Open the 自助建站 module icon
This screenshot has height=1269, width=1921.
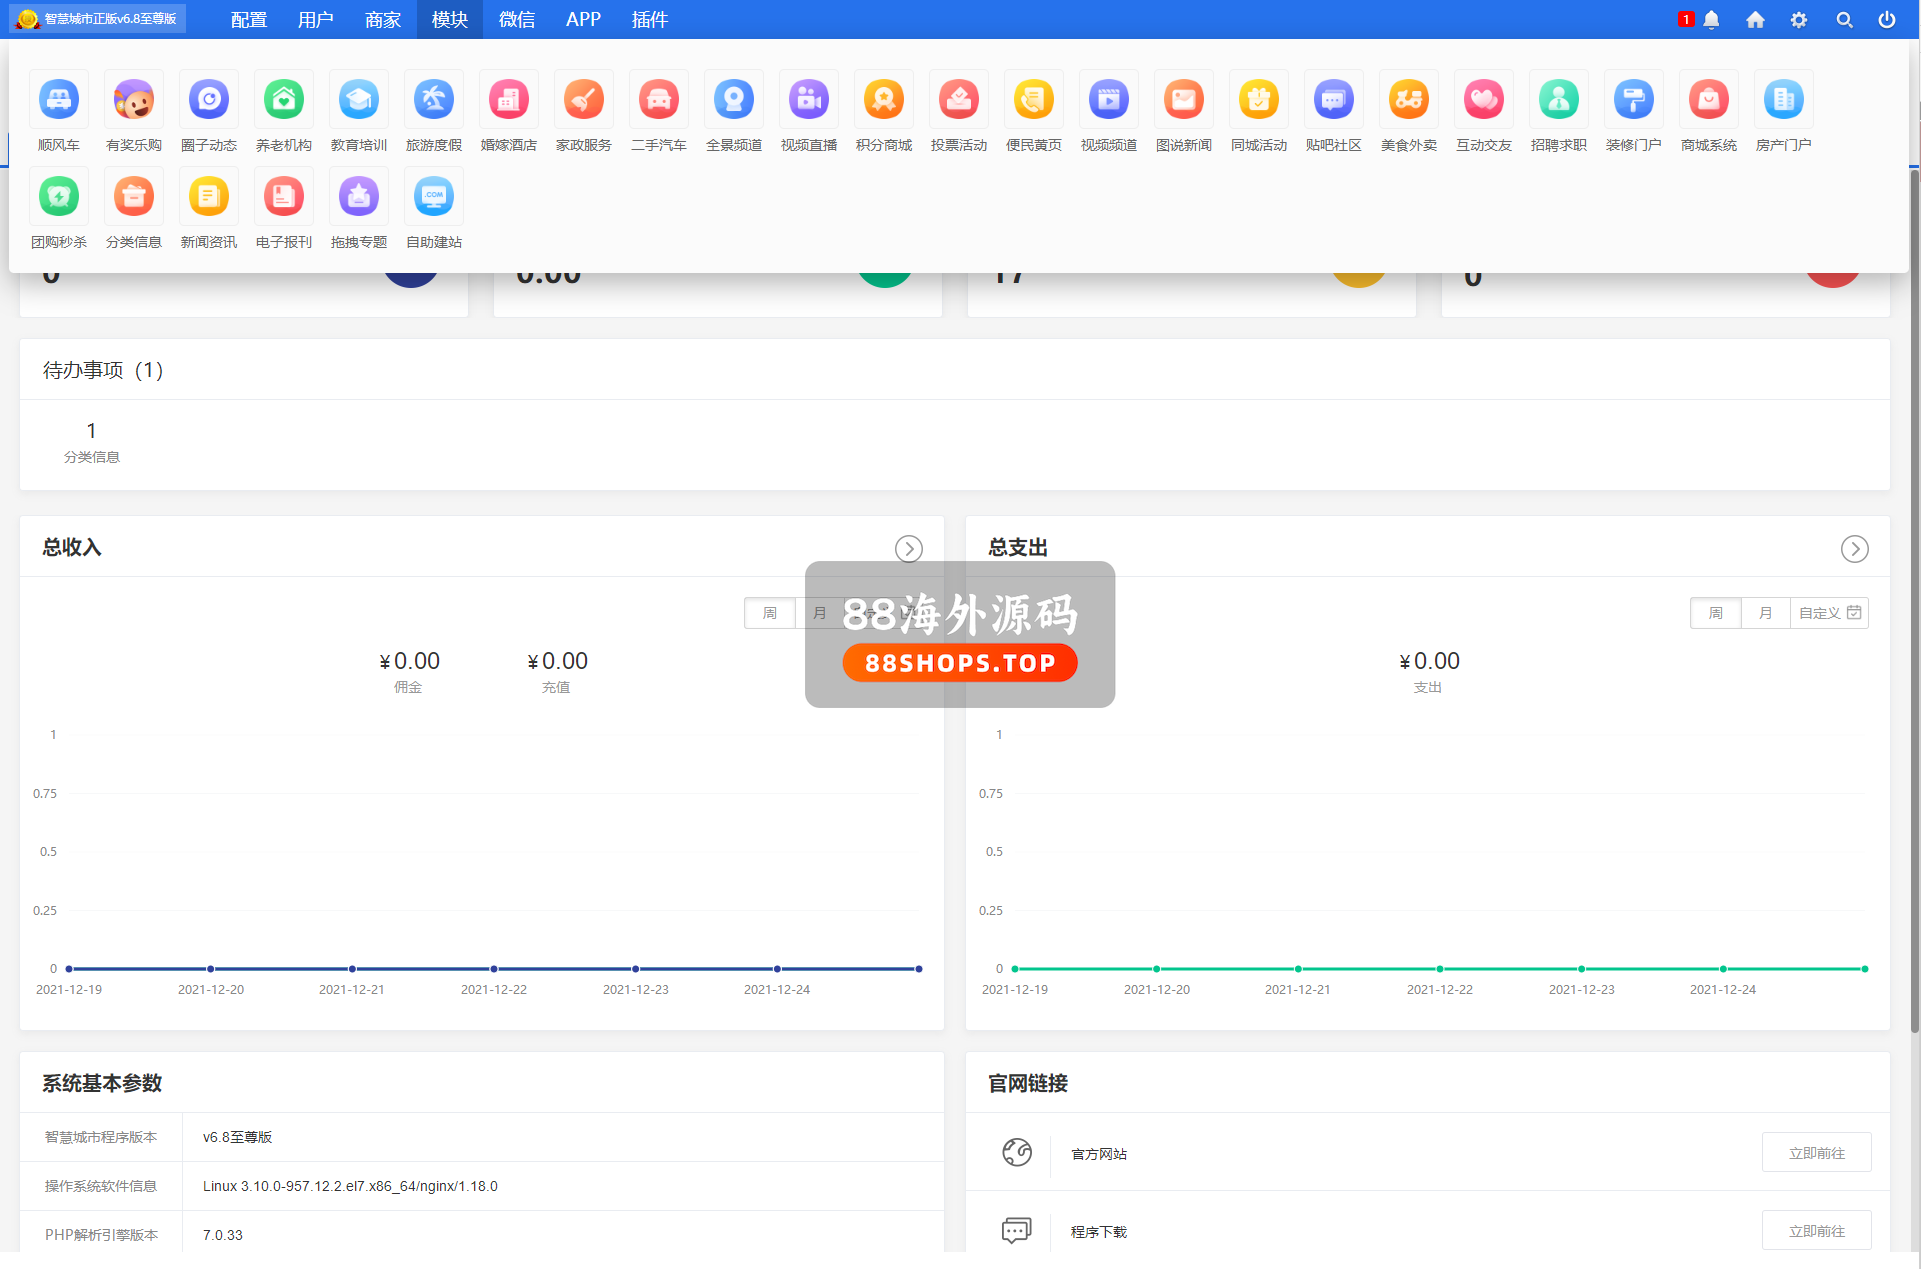point(434,197)
